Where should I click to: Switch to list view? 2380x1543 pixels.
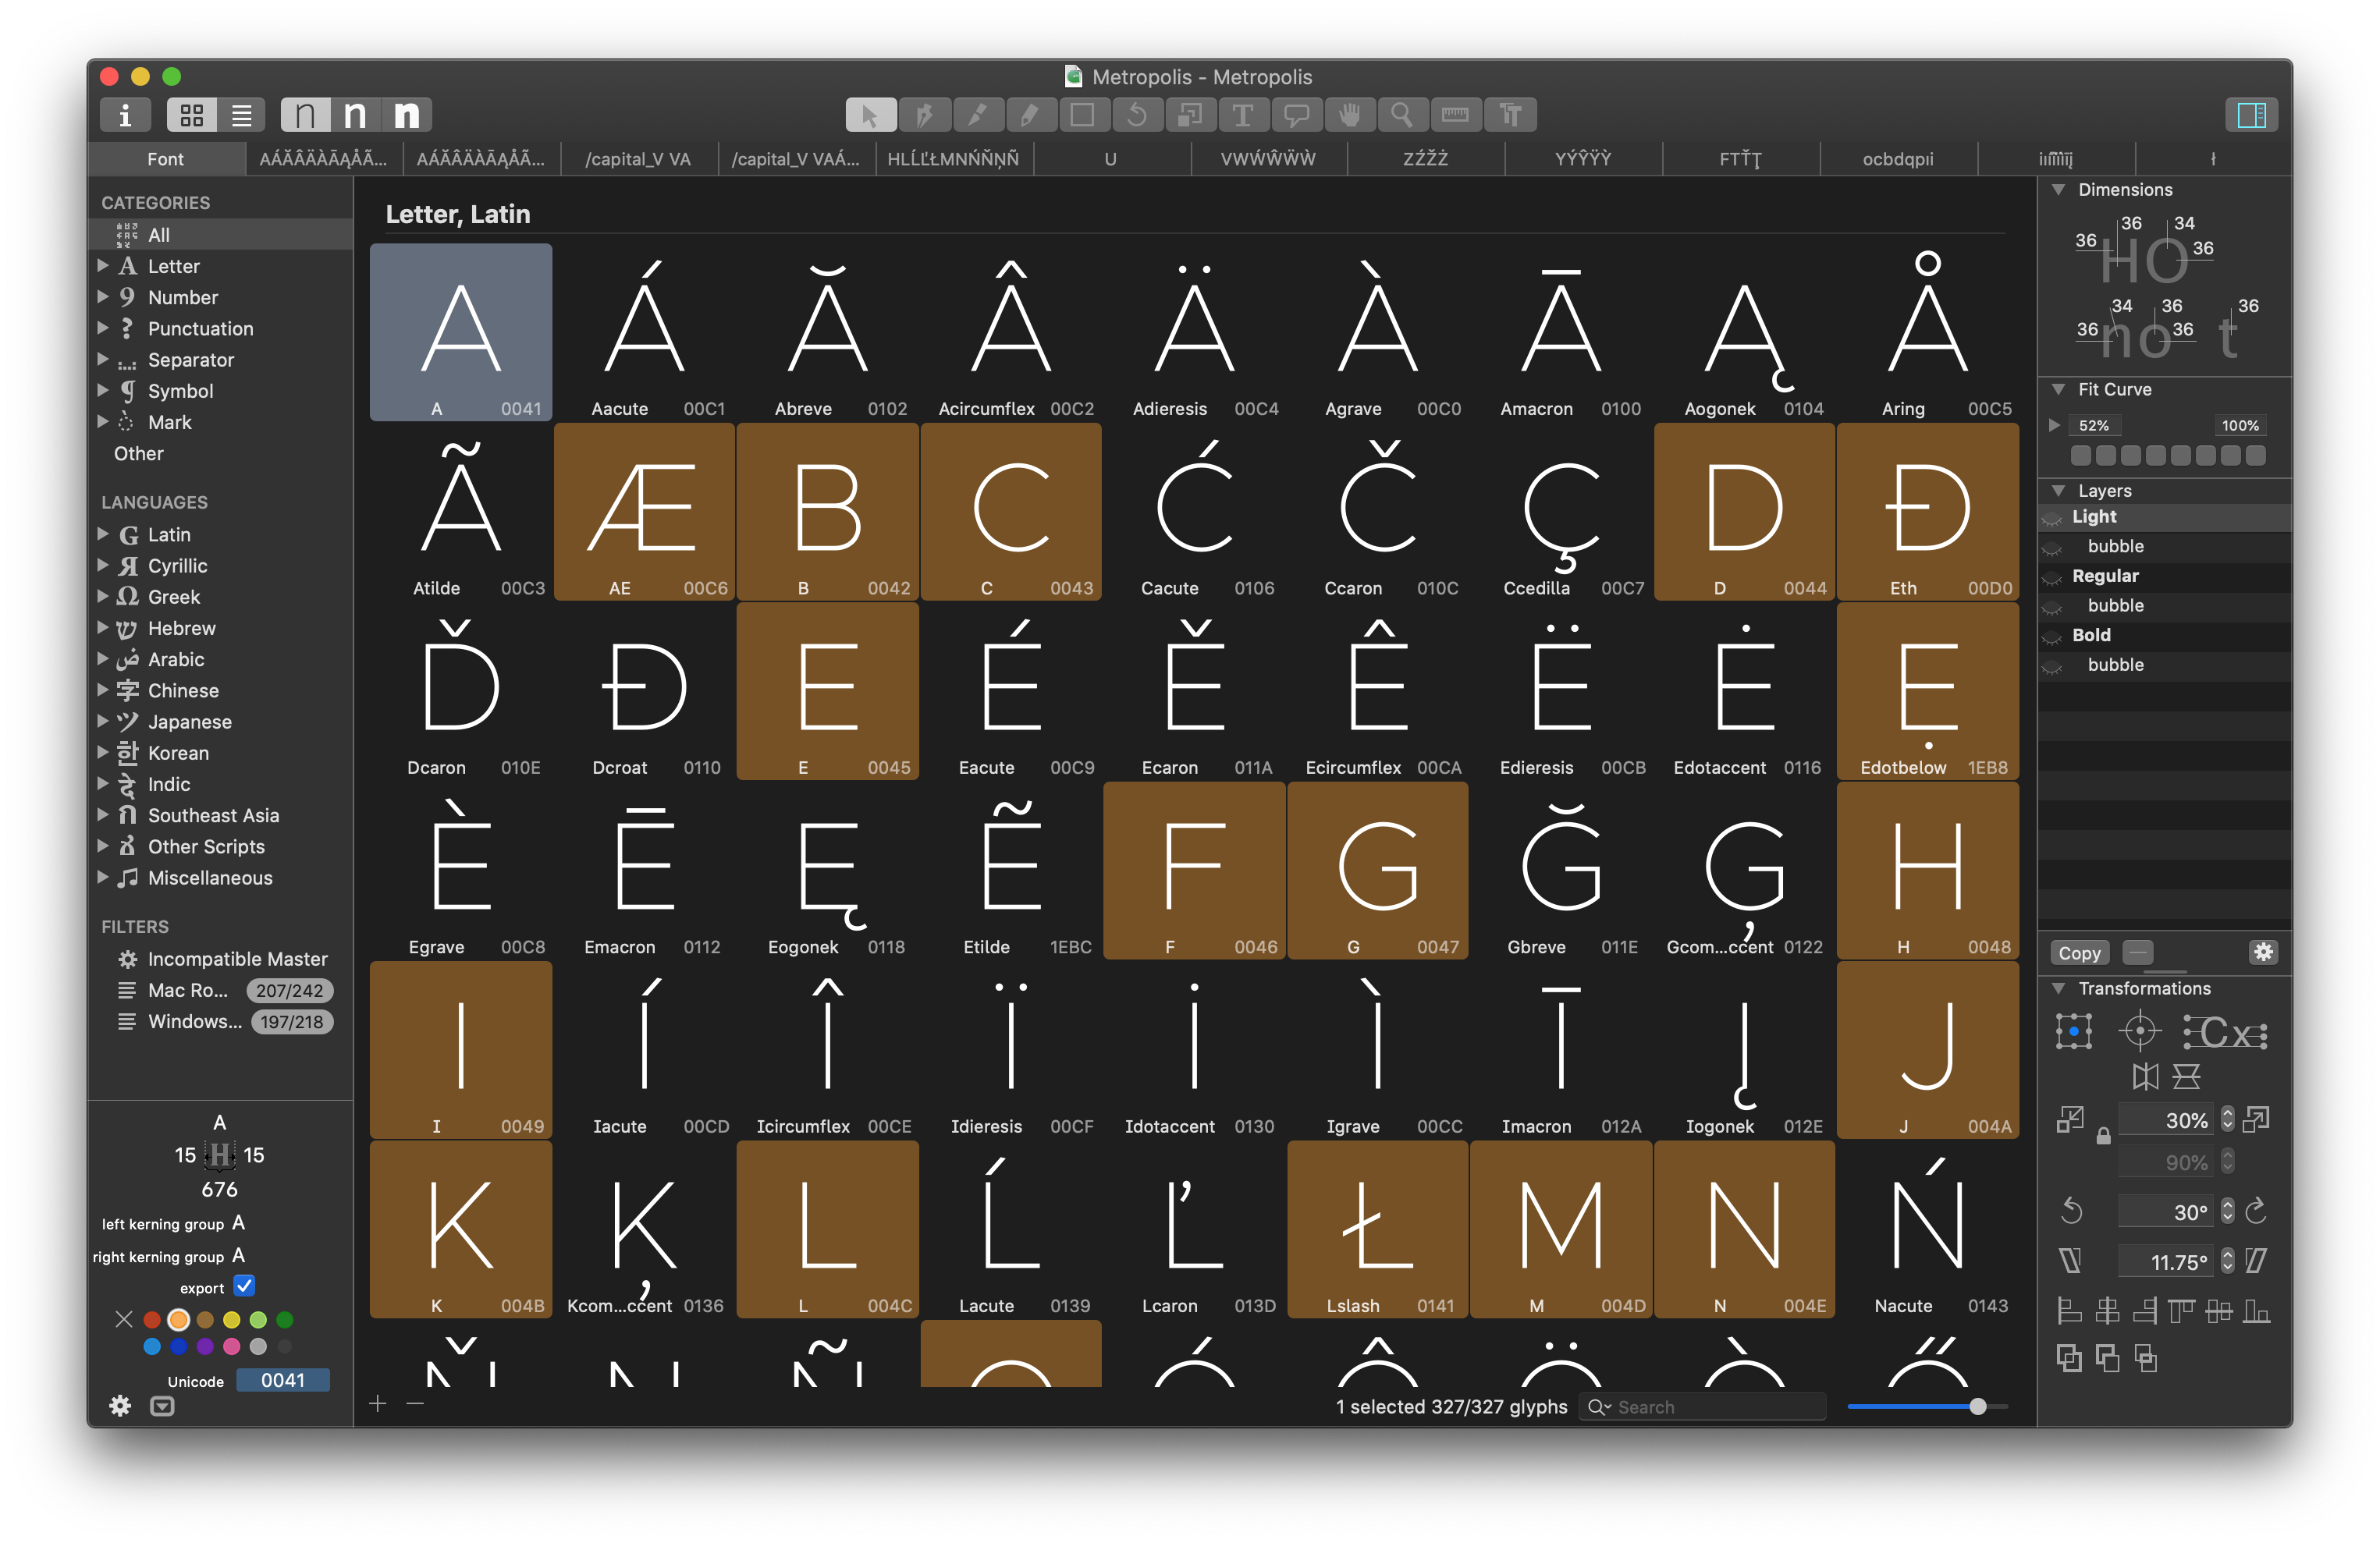pos(242,115)
